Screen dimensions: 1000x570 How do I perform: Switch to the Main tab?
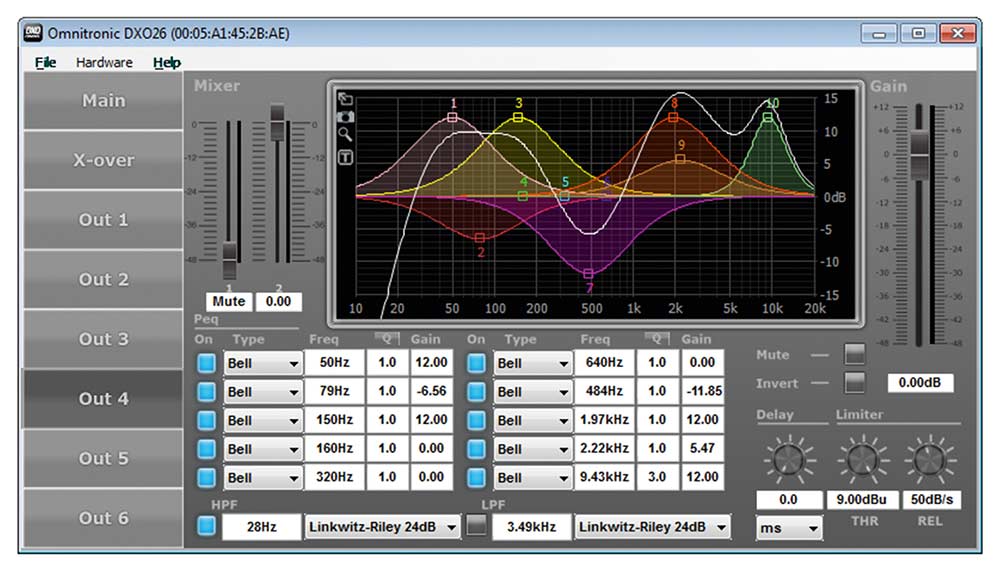[x=103, y=101]
